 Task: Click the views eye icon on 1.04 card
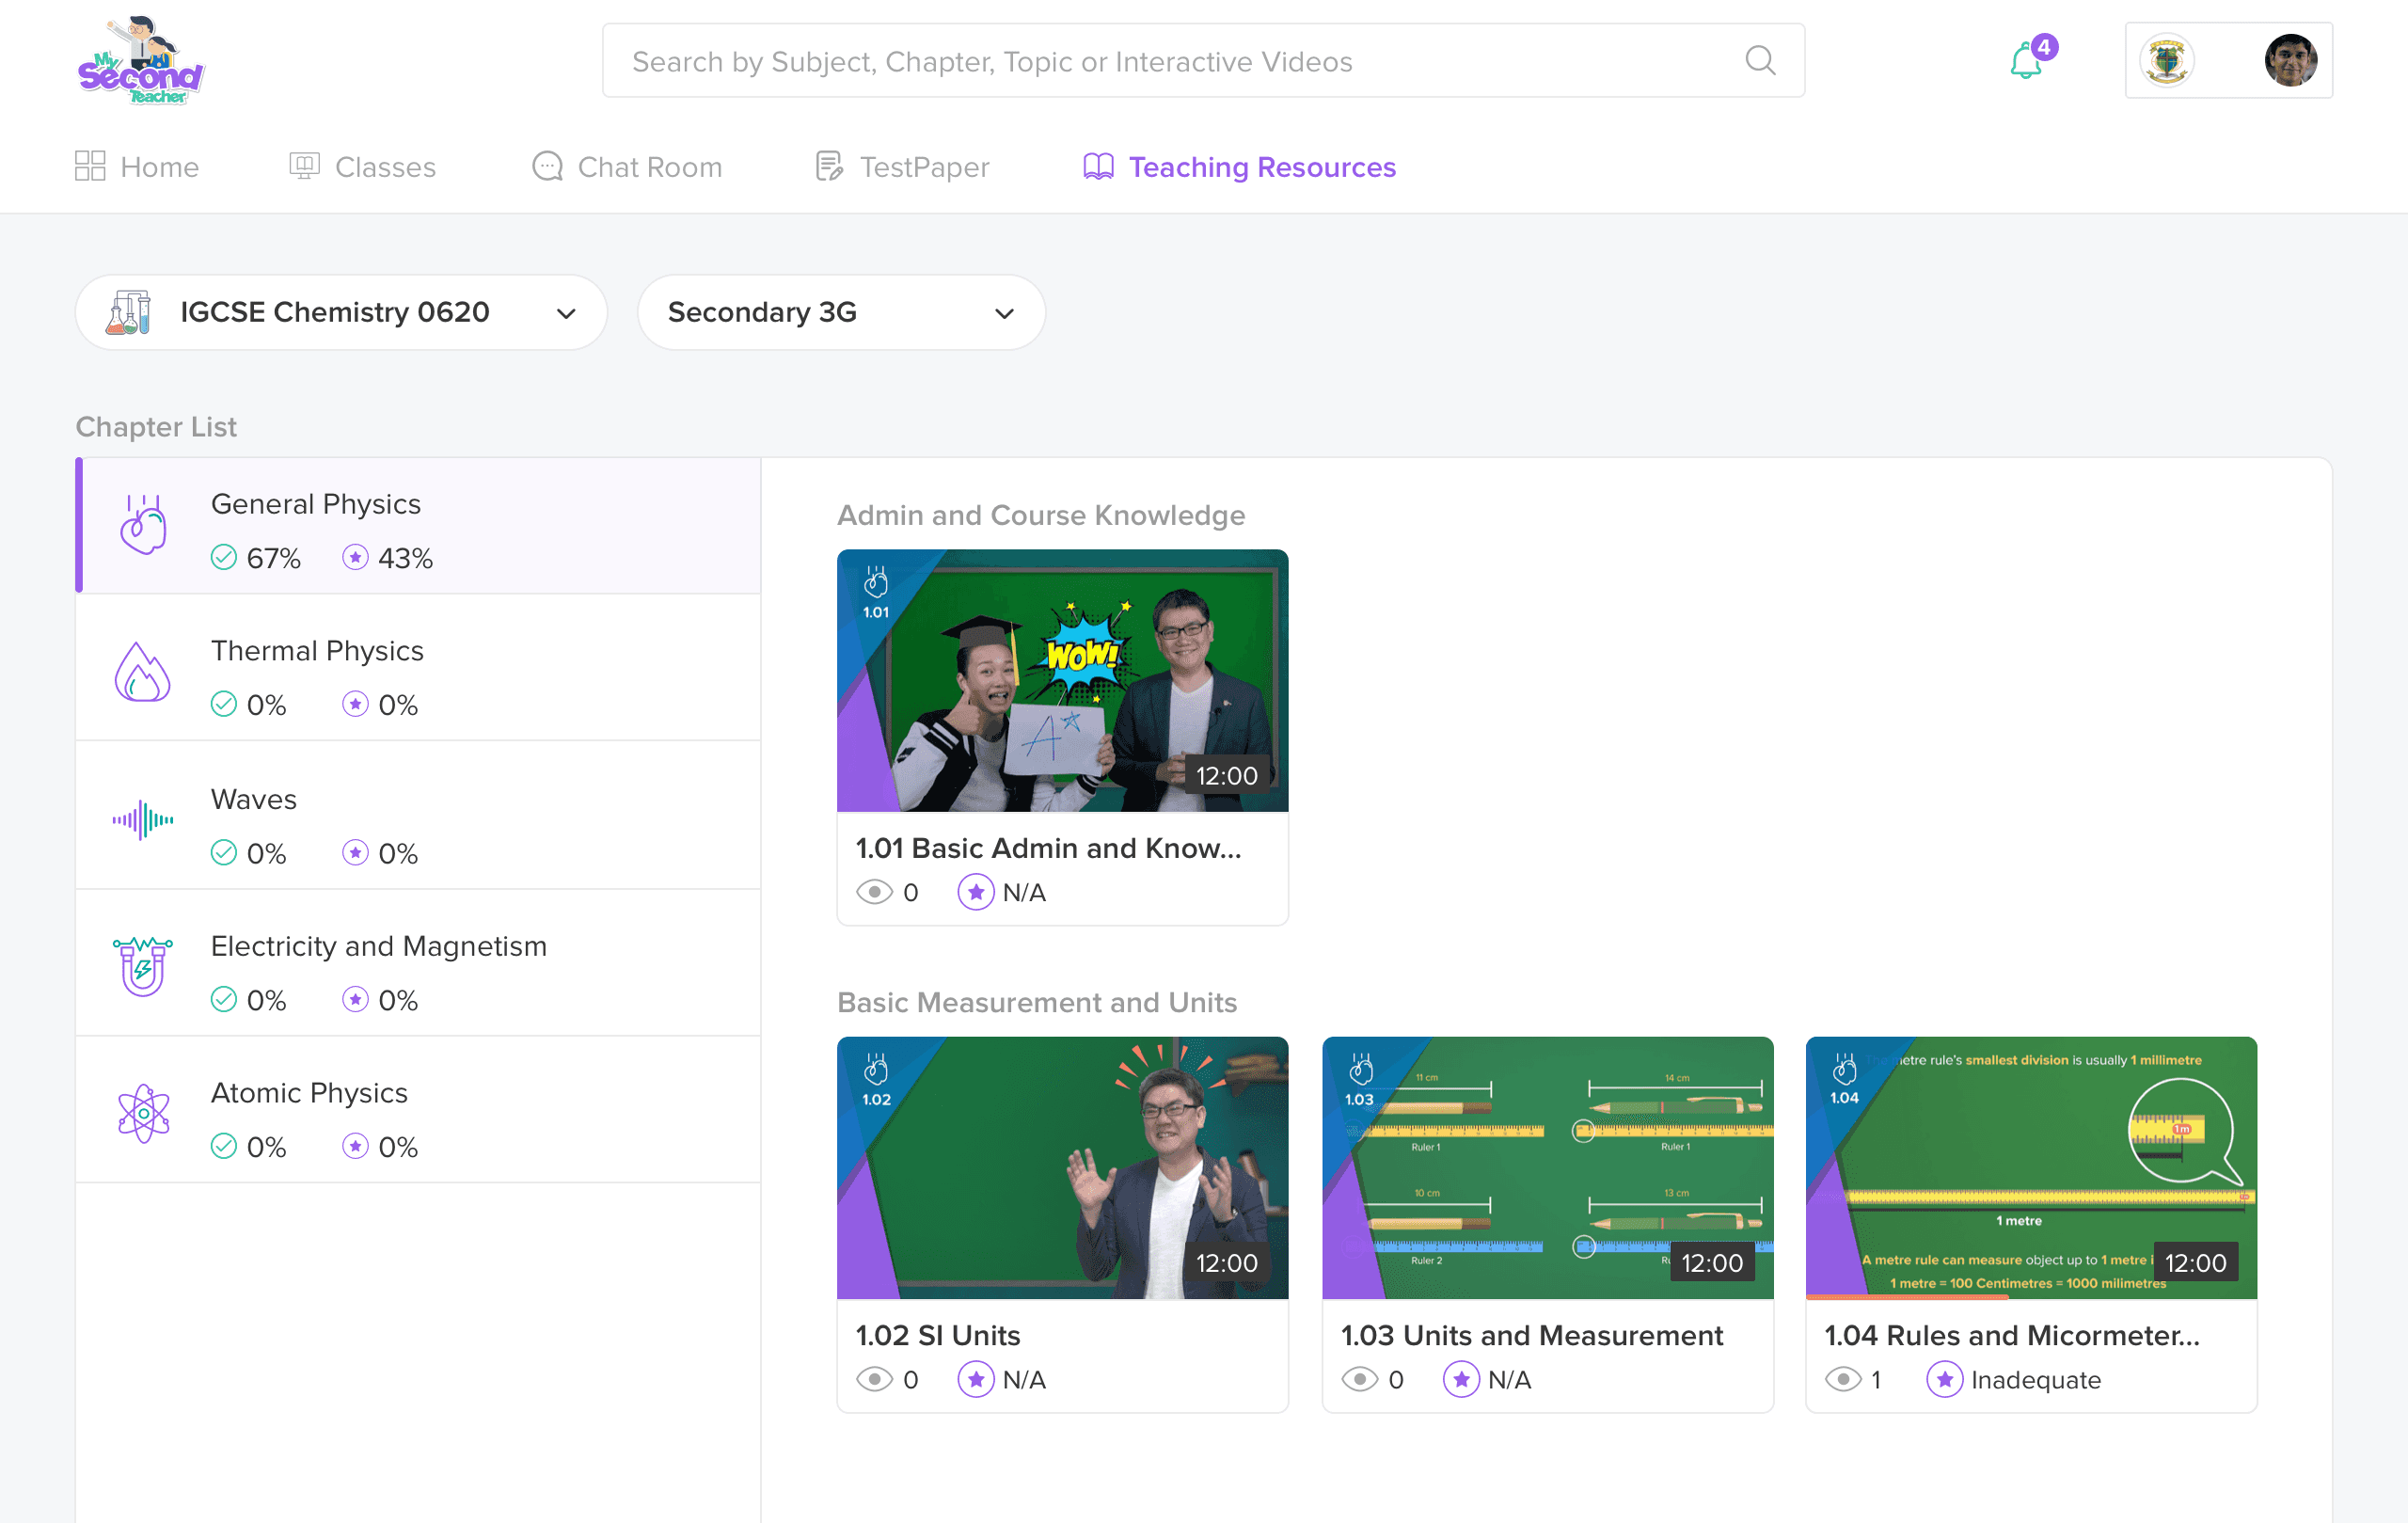click(1843, 1380)
